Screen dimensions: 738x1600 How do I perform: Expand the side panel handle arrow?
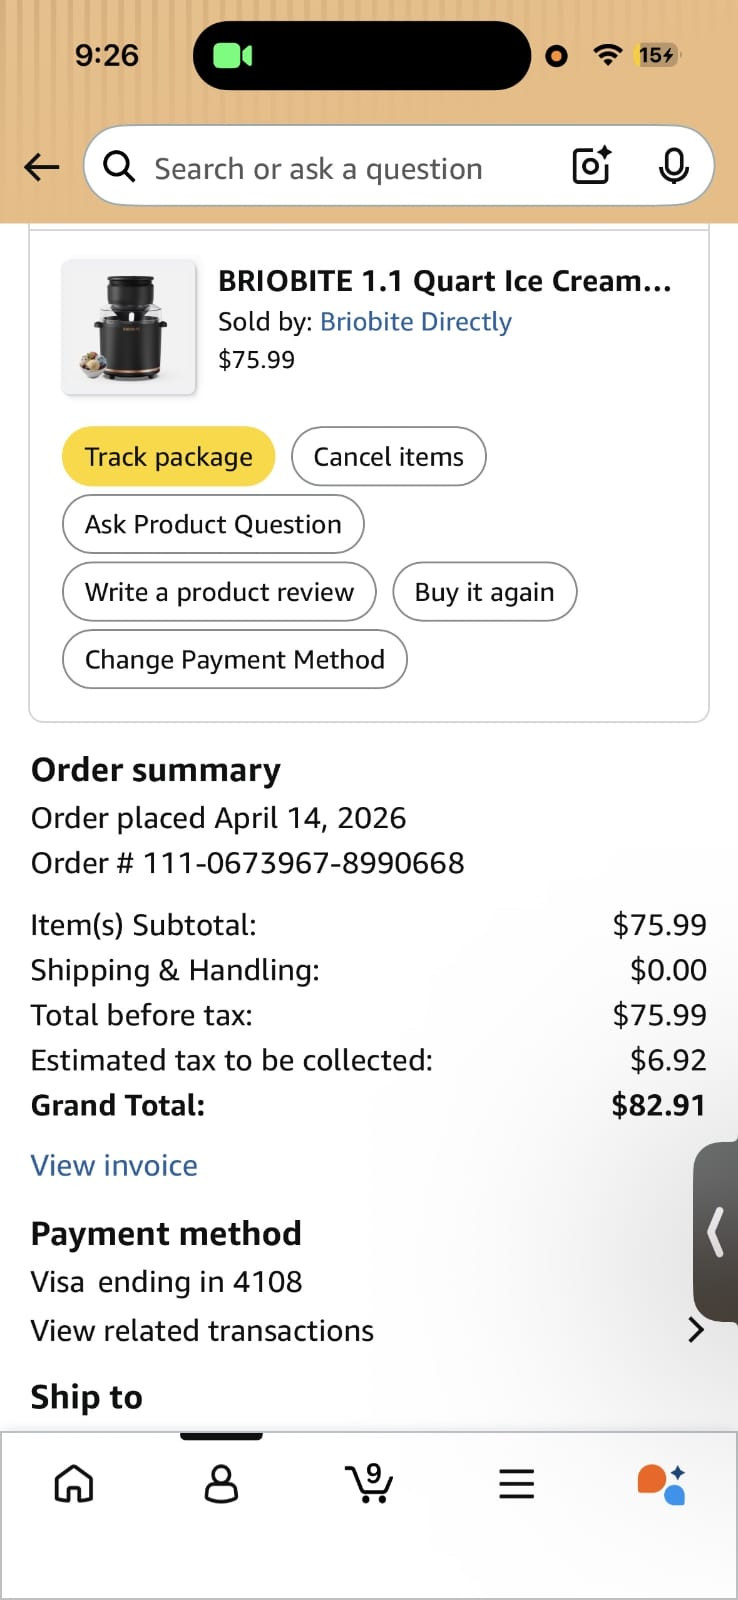click(715, 1232)
